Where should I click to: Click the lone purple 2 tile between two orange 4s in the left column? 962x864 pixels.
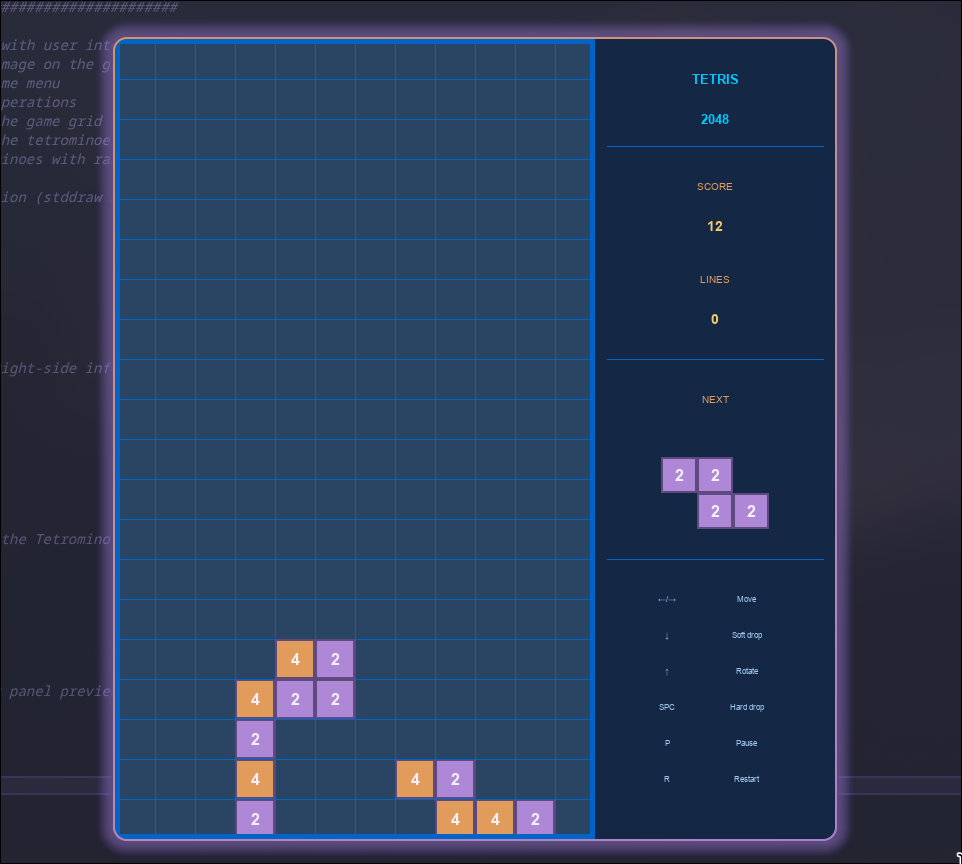pyautogui.click(x=255, y=739)
